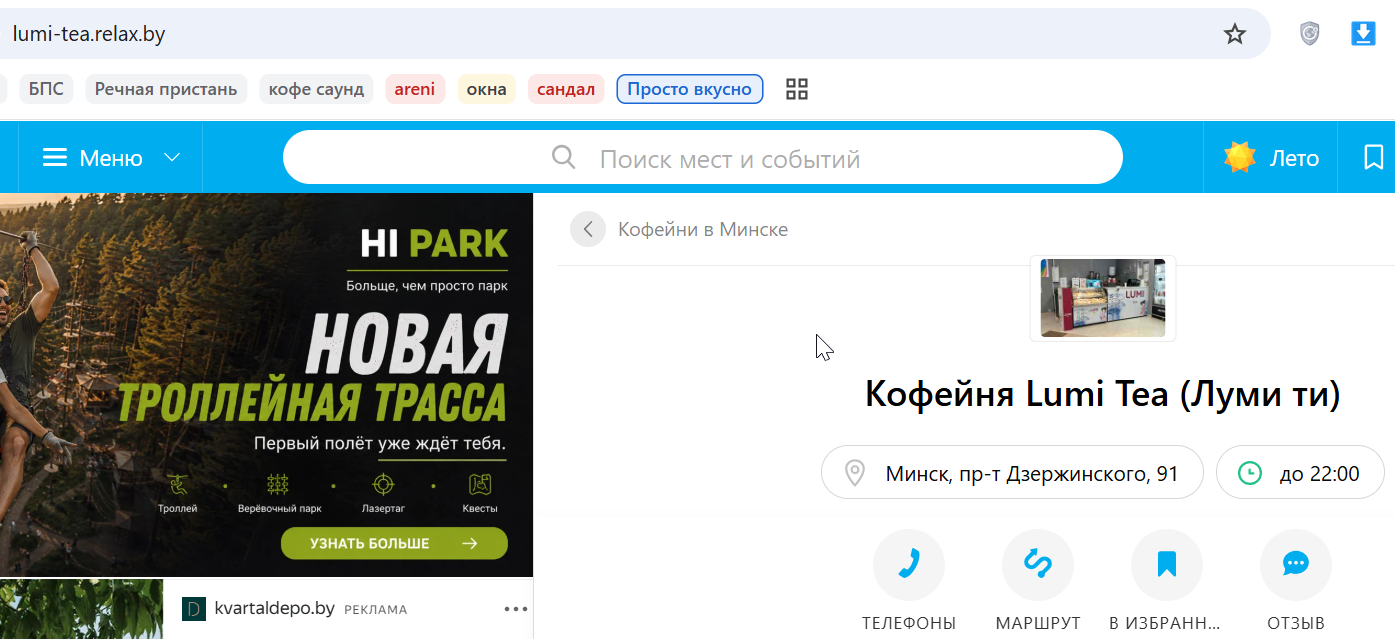Image resolution: width=1395 pixels, height=639 pixels.
Task: Click the map pin icon by the address
Action: pos(854,473)
